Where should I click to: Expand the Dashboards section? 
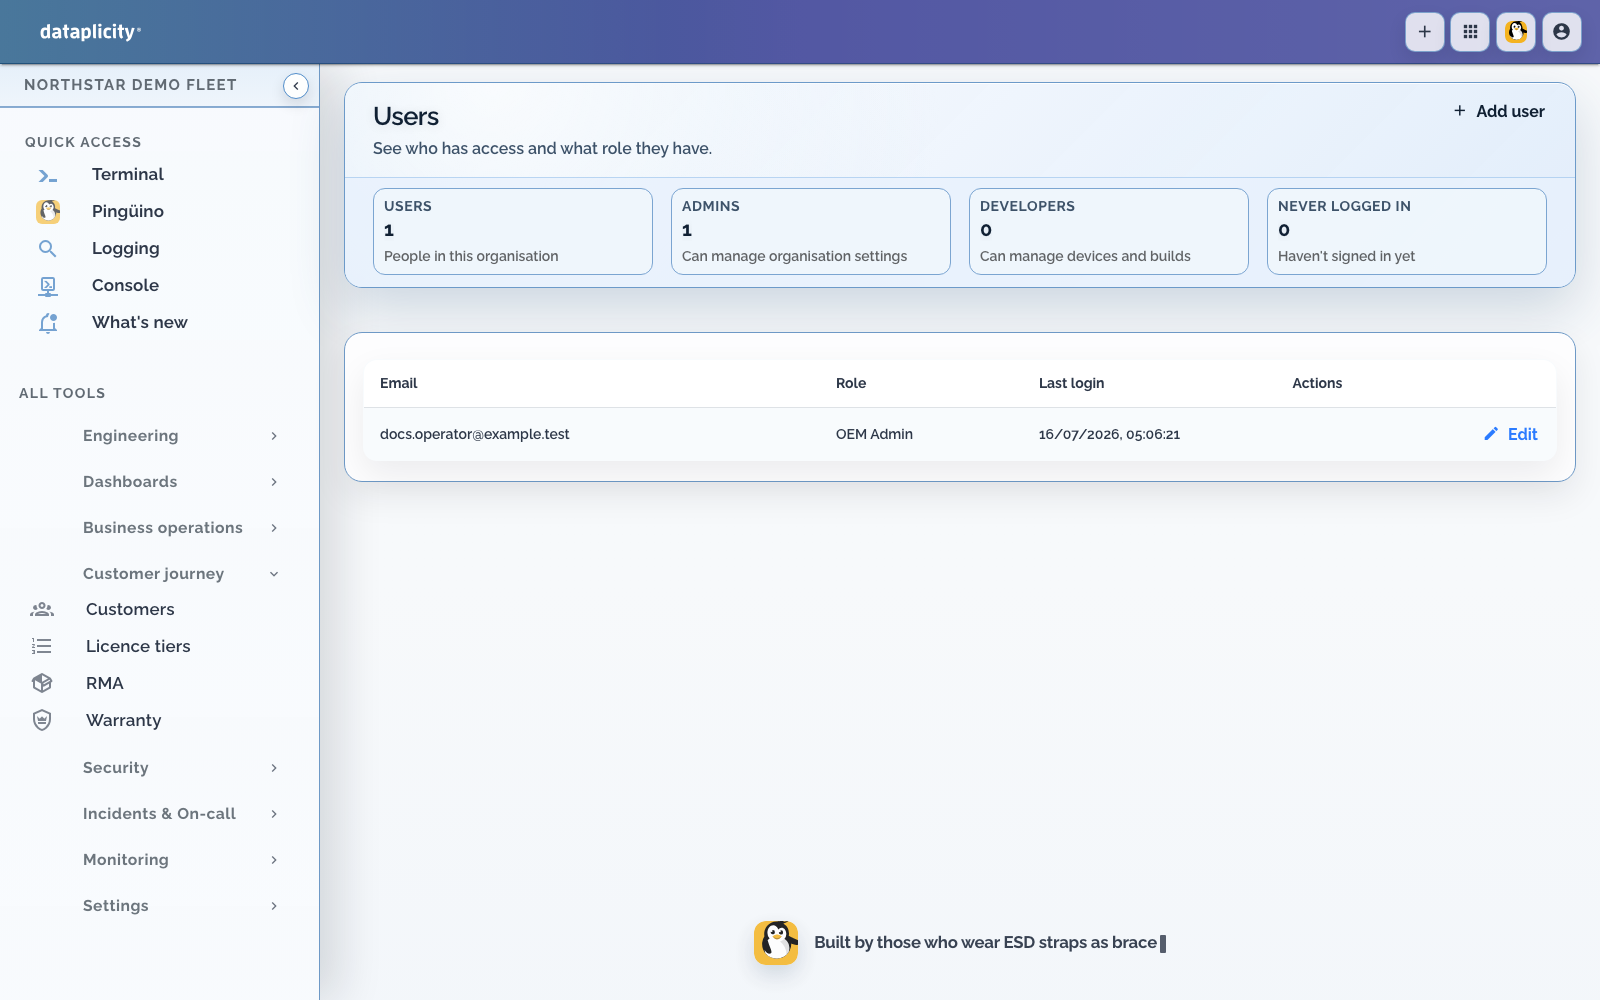[180, 482]
